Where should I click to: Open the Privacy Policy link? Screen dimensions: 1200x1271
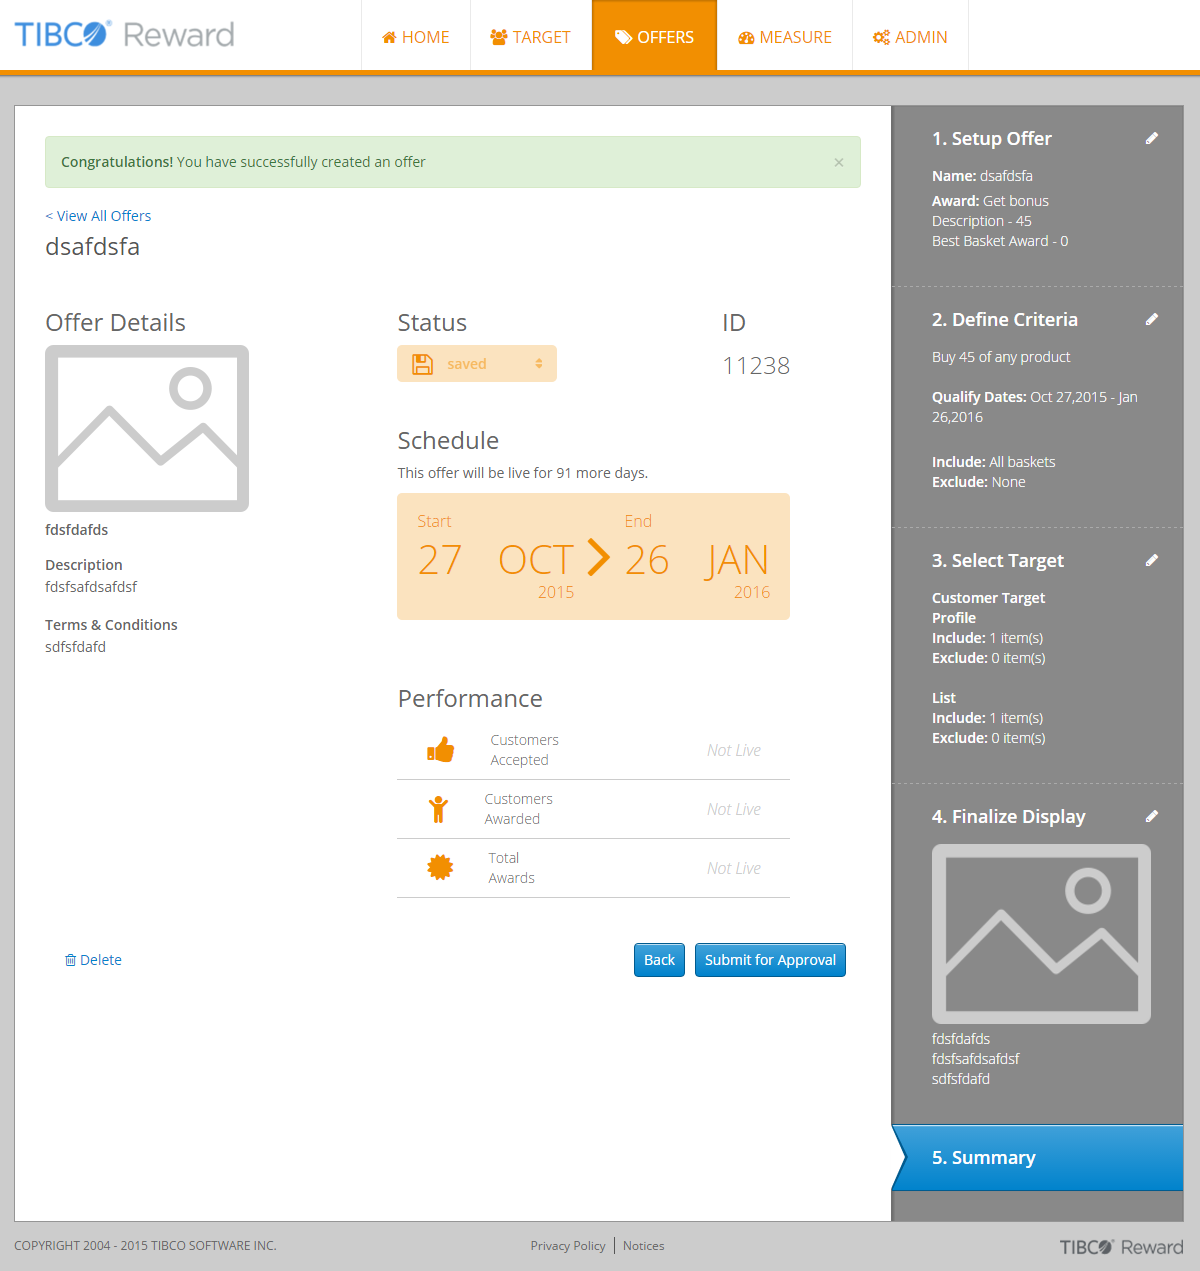[x=568, y=1246]
